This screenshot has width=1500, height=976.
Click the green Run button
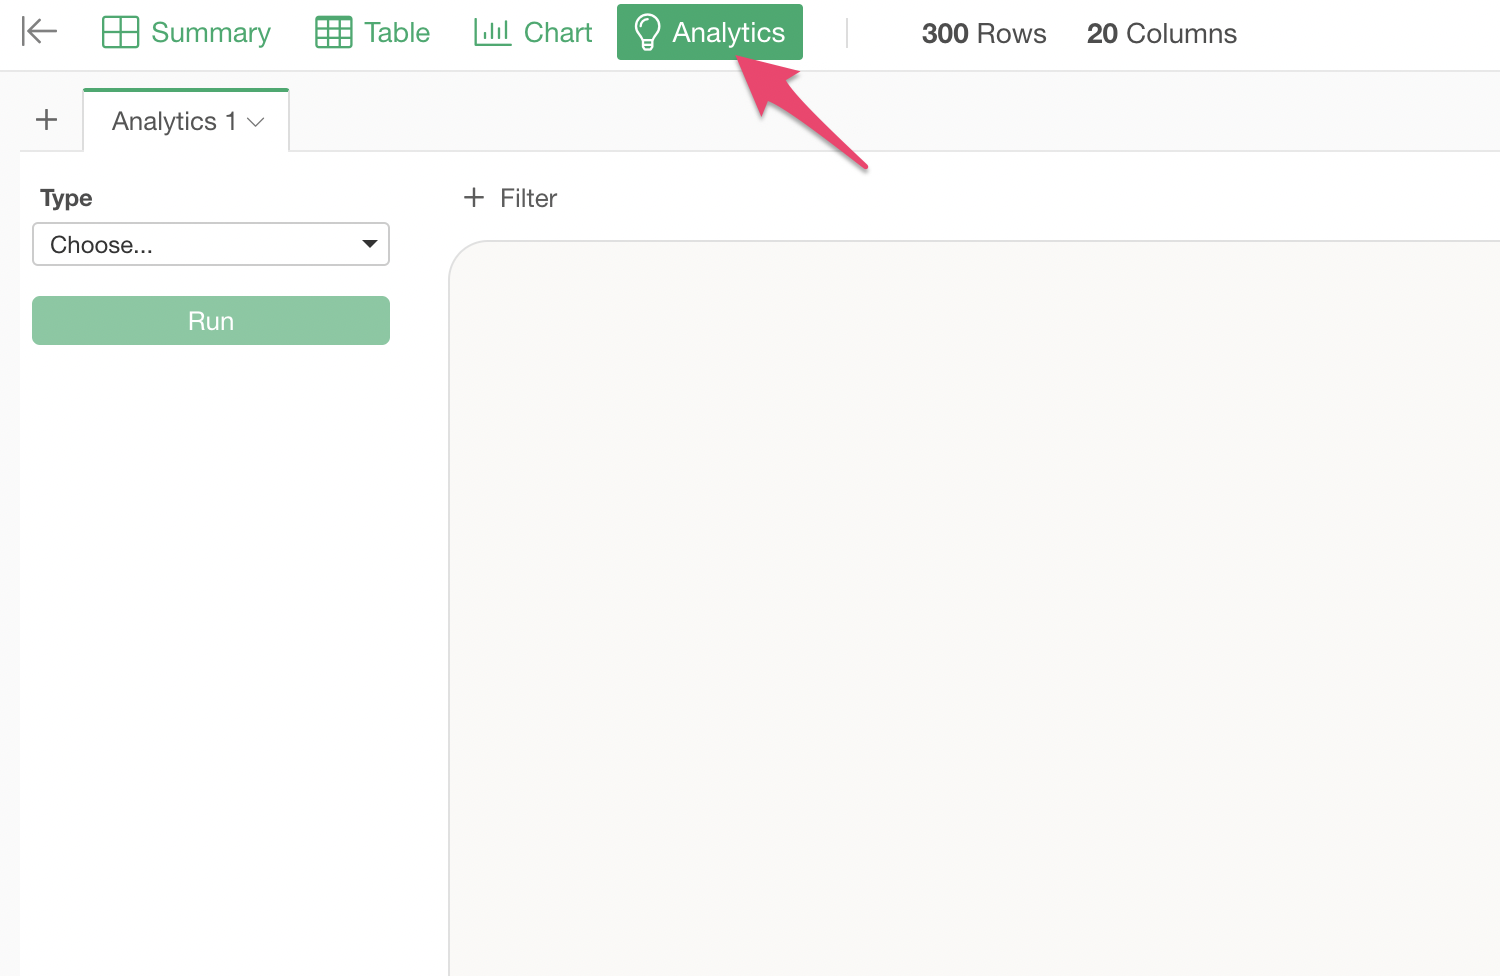click(211, 320)
